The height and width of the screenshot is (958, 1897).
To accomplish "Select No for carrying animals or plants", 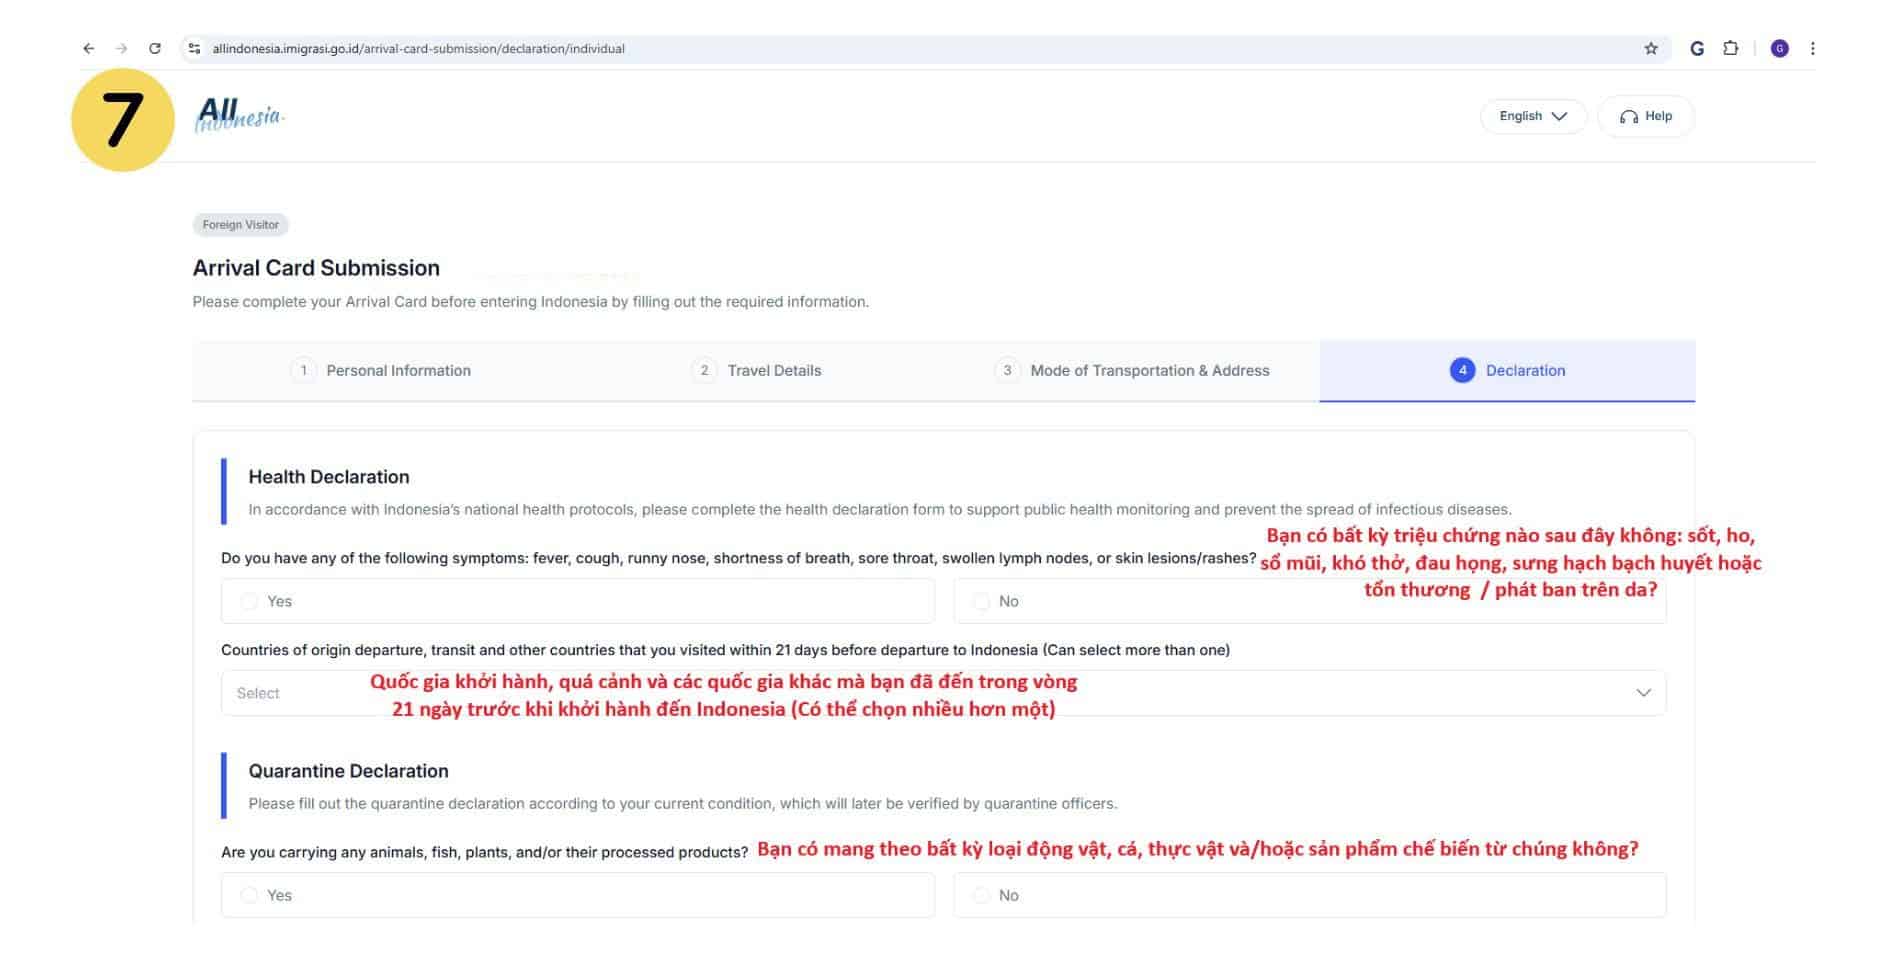I will pyautogui.click(x=982, y=895).
